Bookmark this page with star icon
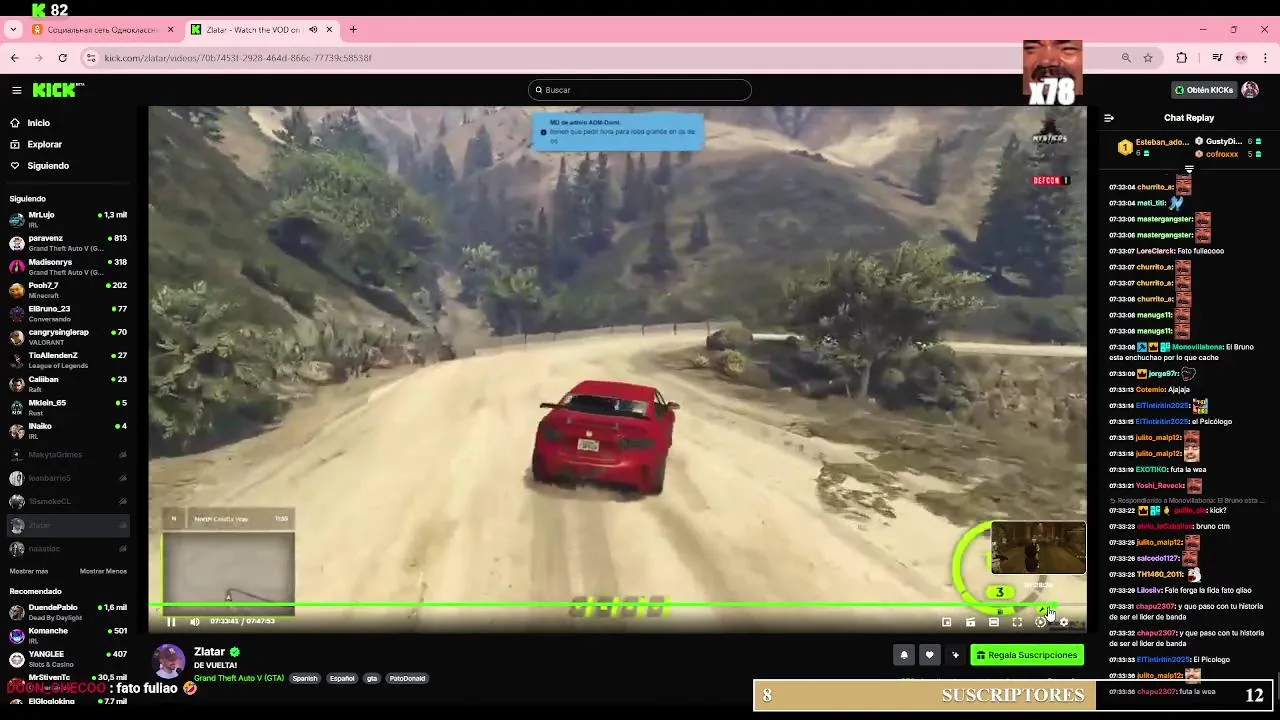The height and width of the screenshot is (720, 1280). (x=1148, y=58)
